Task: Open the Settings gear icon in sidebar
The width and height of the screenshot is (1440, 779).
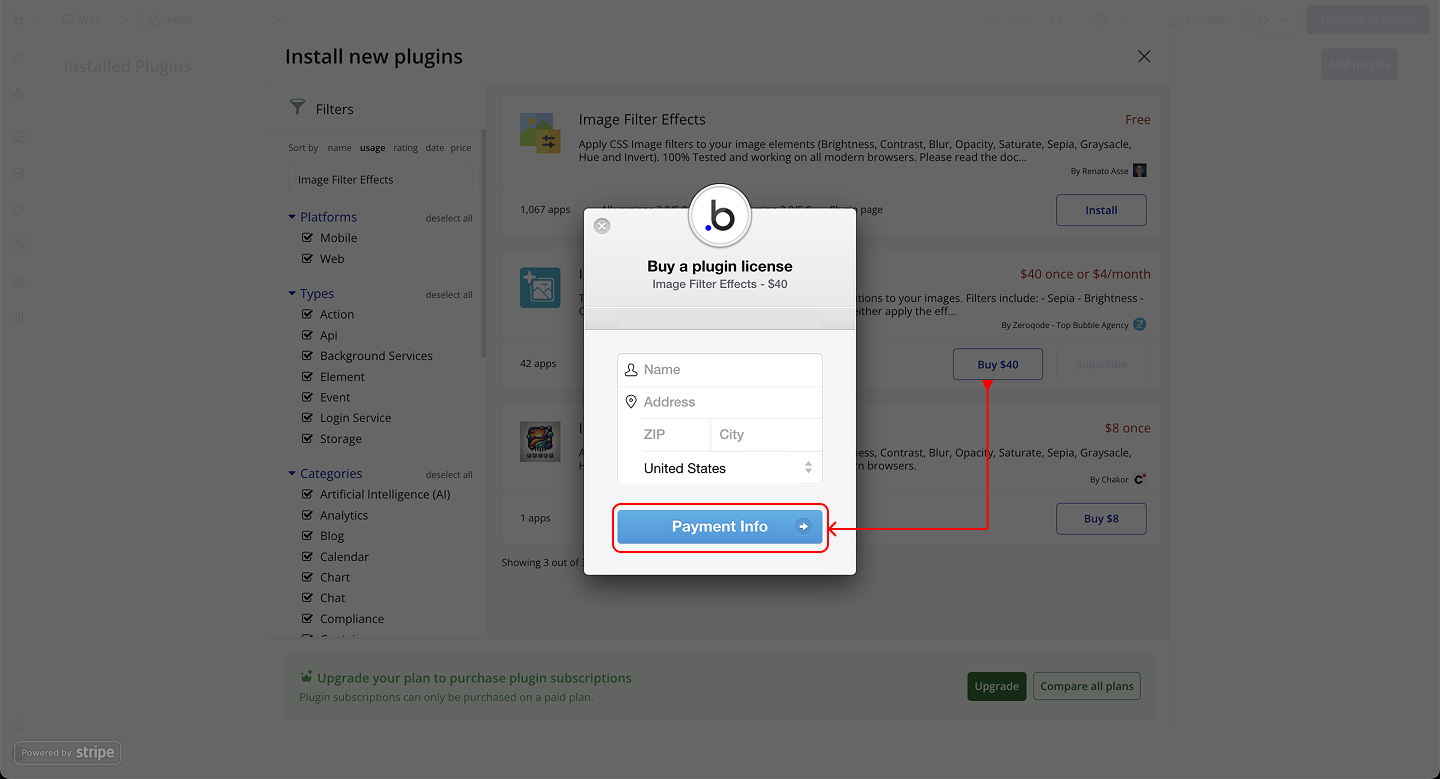Action: click(x=19, y=283)
